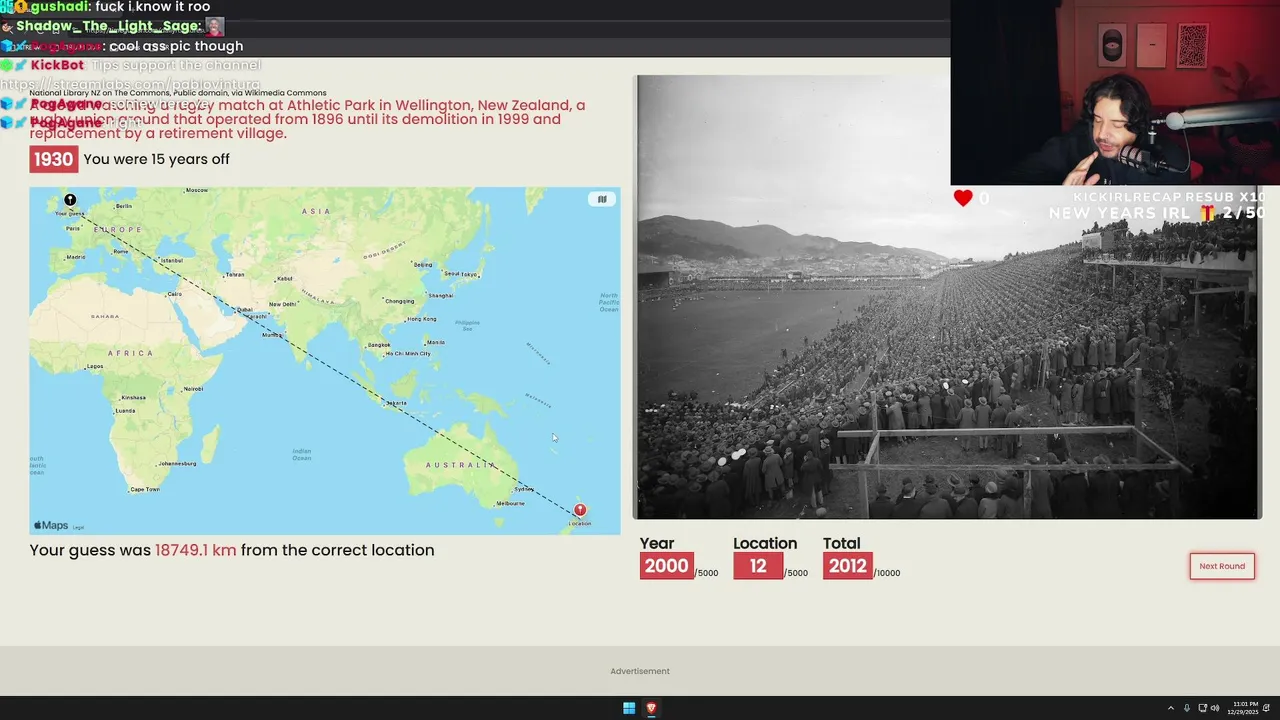Click the Advertisement label at page bottom

640,671
